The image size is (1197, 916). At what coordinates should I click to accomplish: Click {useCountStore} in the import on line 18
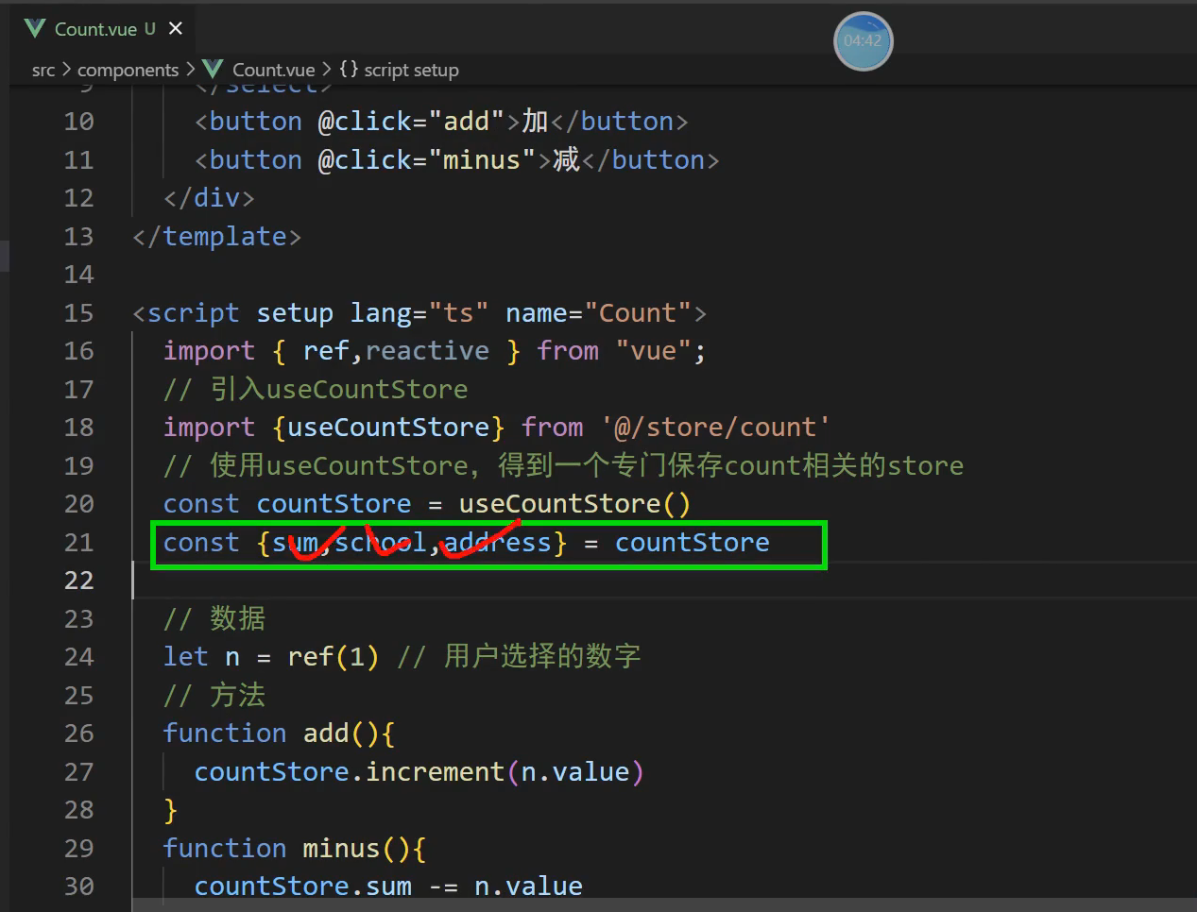click(x=388, y=427)
